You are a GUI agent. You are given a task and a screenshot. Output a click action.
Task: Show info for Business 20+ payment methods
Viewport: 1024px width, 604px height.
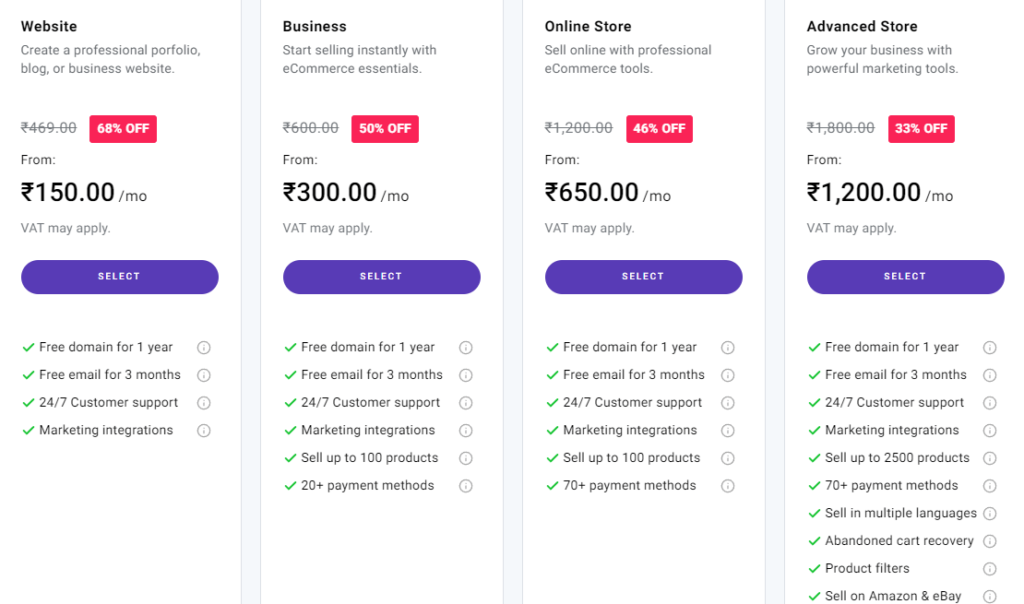point(466,486)
